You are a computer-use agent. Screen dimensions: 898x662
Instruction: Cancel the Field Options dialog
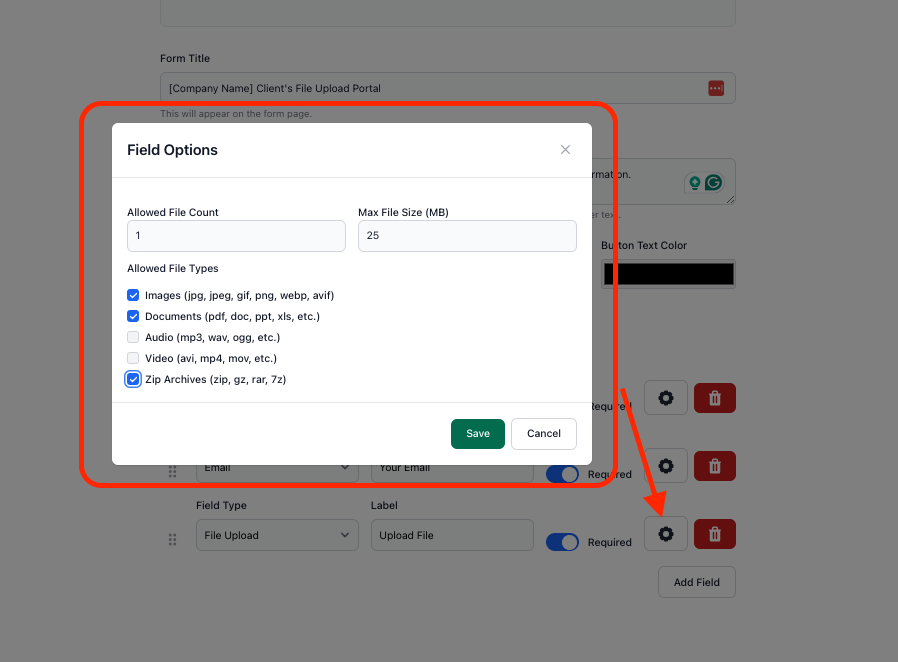tap(543, 433)
